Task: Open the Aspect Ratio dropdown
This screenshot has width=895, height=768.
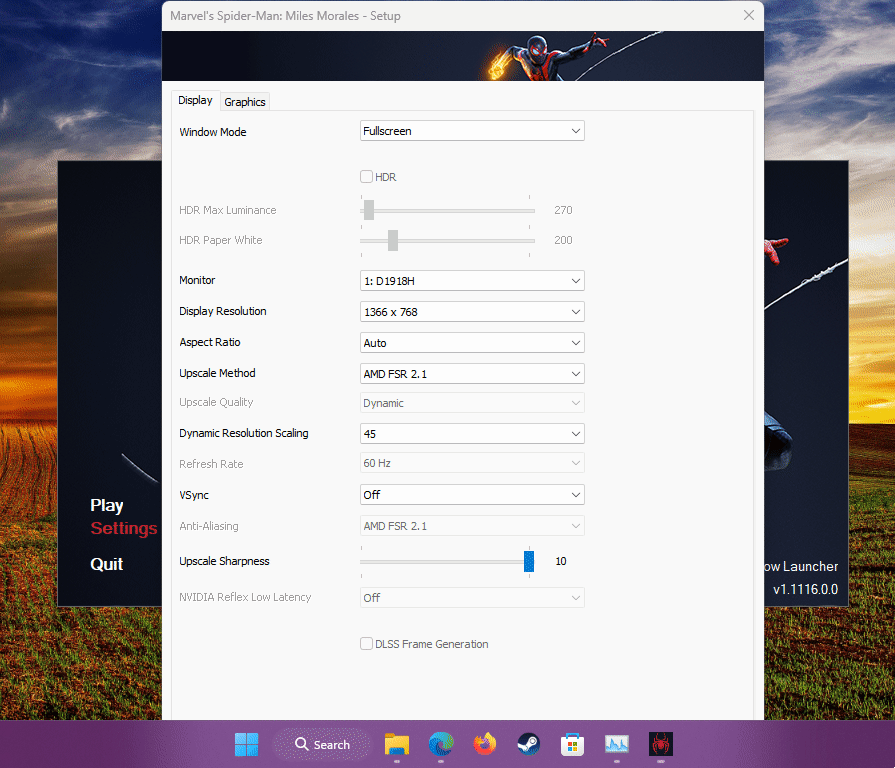Action: (472, 343)
